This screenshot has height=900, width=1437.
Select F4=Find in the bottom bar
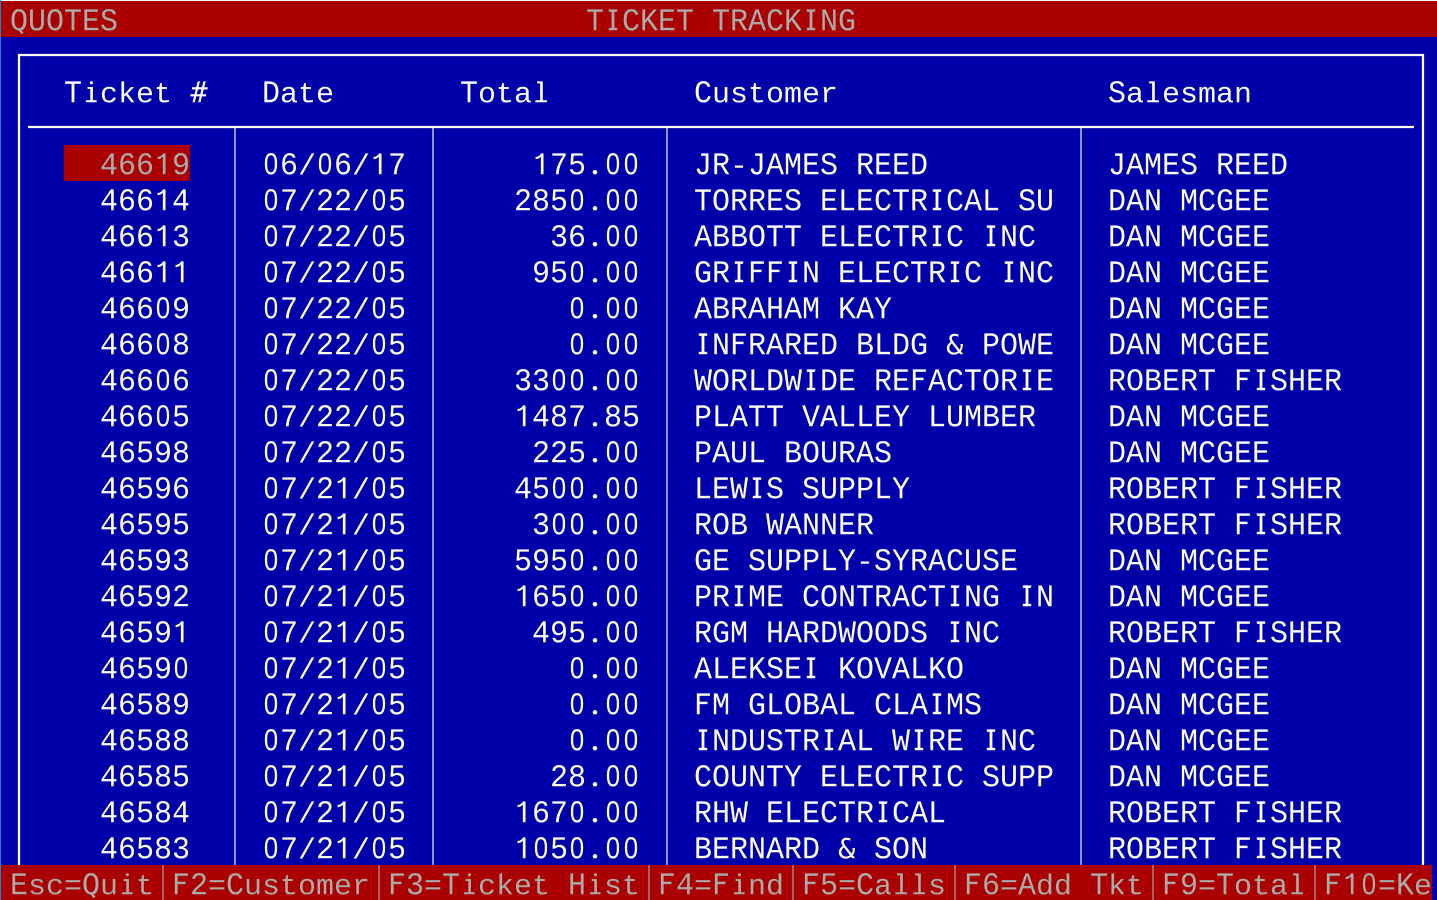(721, 884)
